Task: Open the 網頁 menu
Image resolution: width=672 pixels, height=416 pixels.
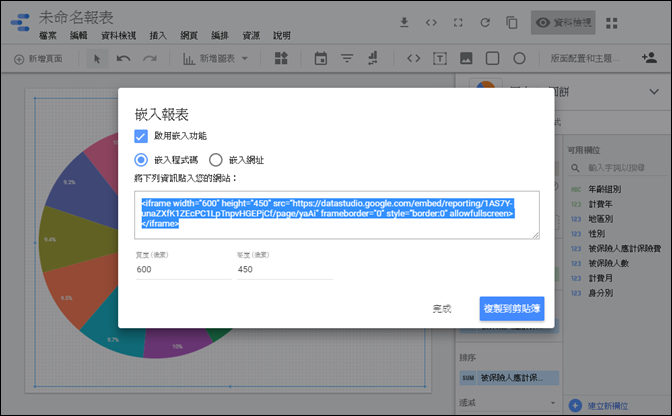Action: click(x=189, y=36)
